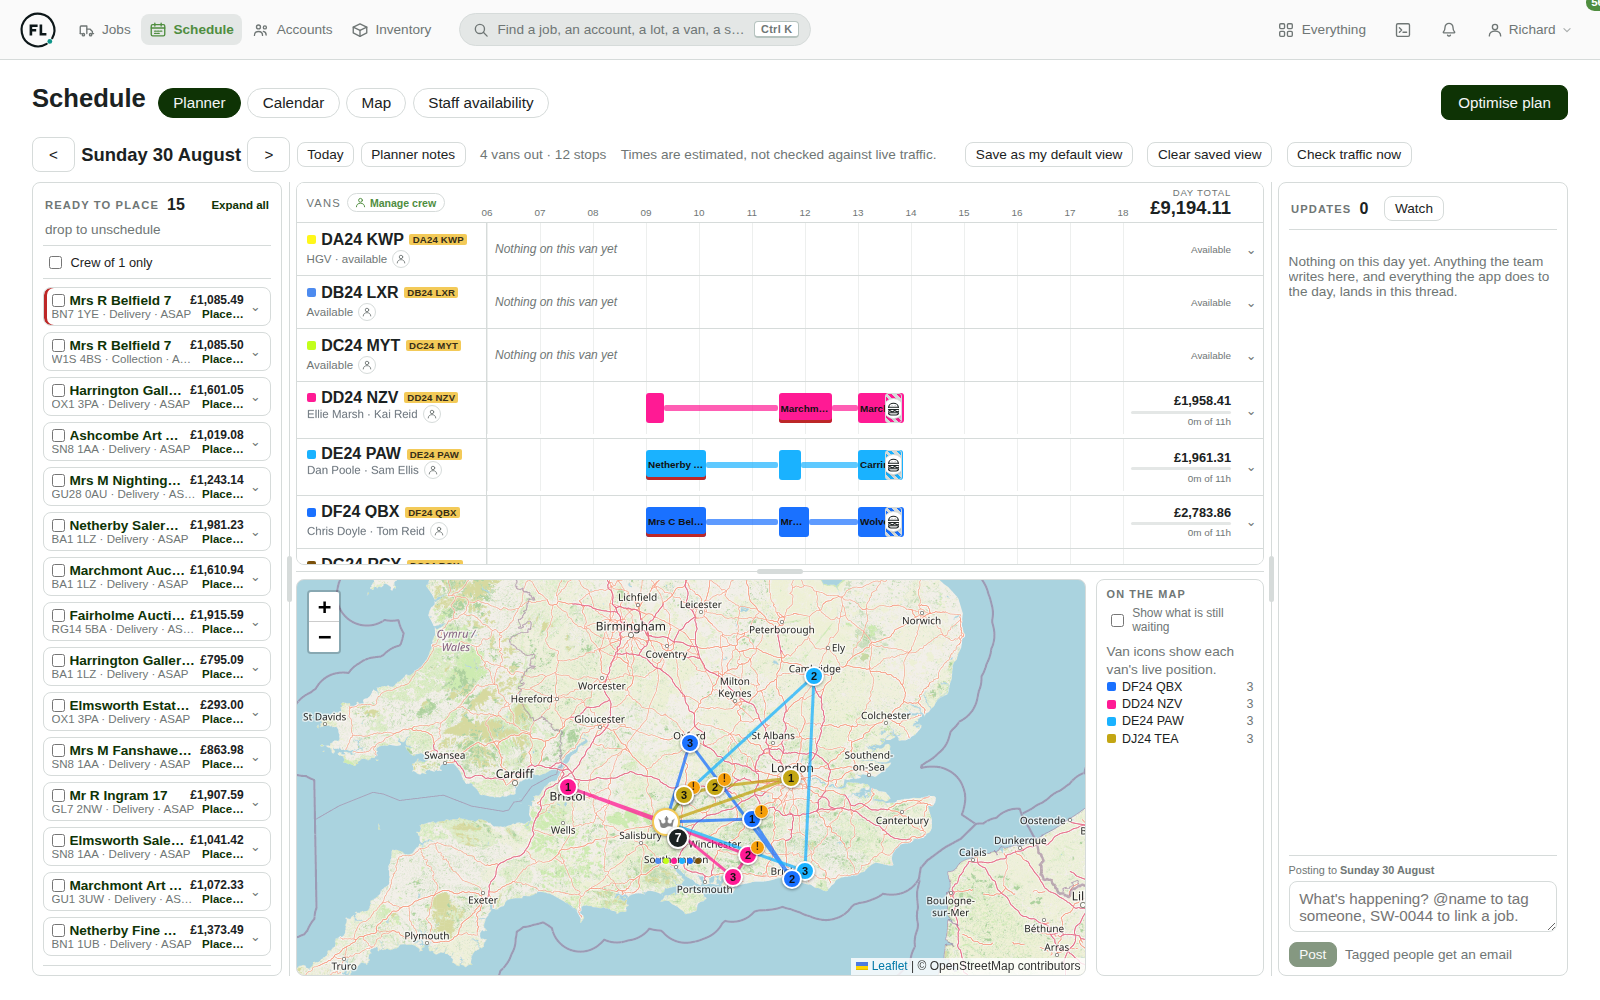The height and width of the screenshot is (1000, 1600).
Task: Open Planner notes
Action: point(413,155)
